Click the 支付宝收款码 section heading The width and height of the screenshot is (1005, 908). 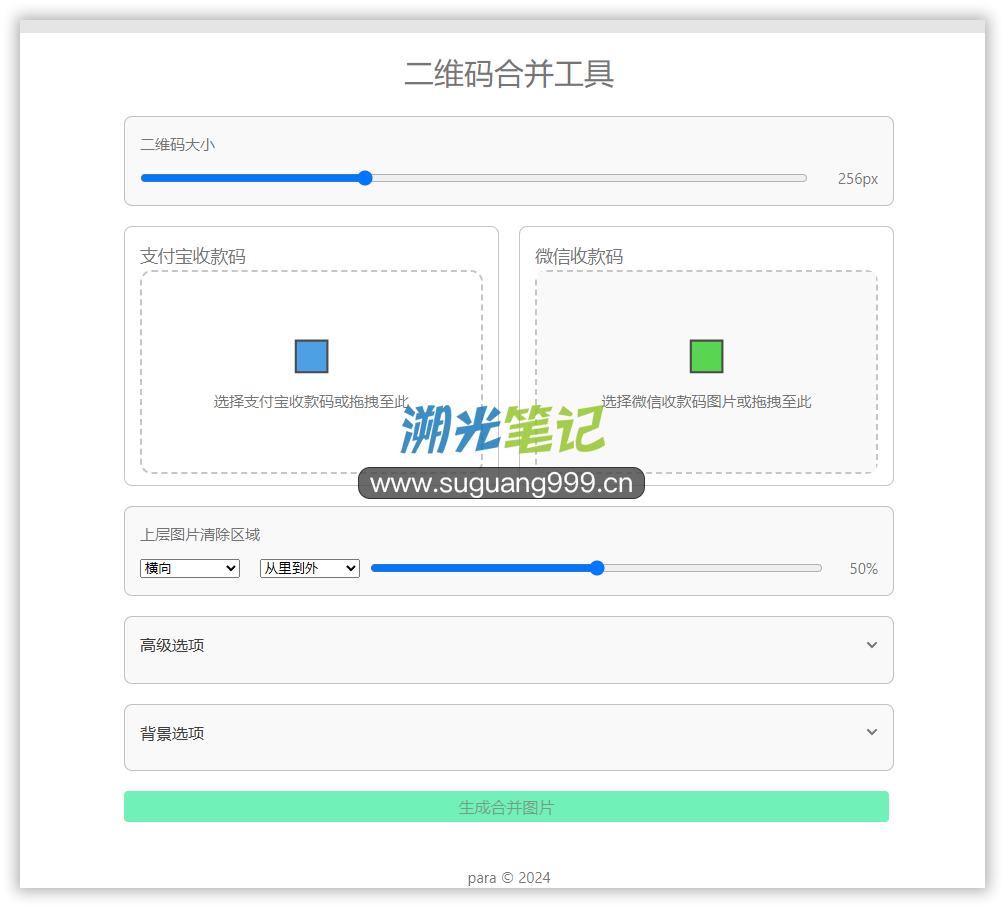[x=193, y=256]
